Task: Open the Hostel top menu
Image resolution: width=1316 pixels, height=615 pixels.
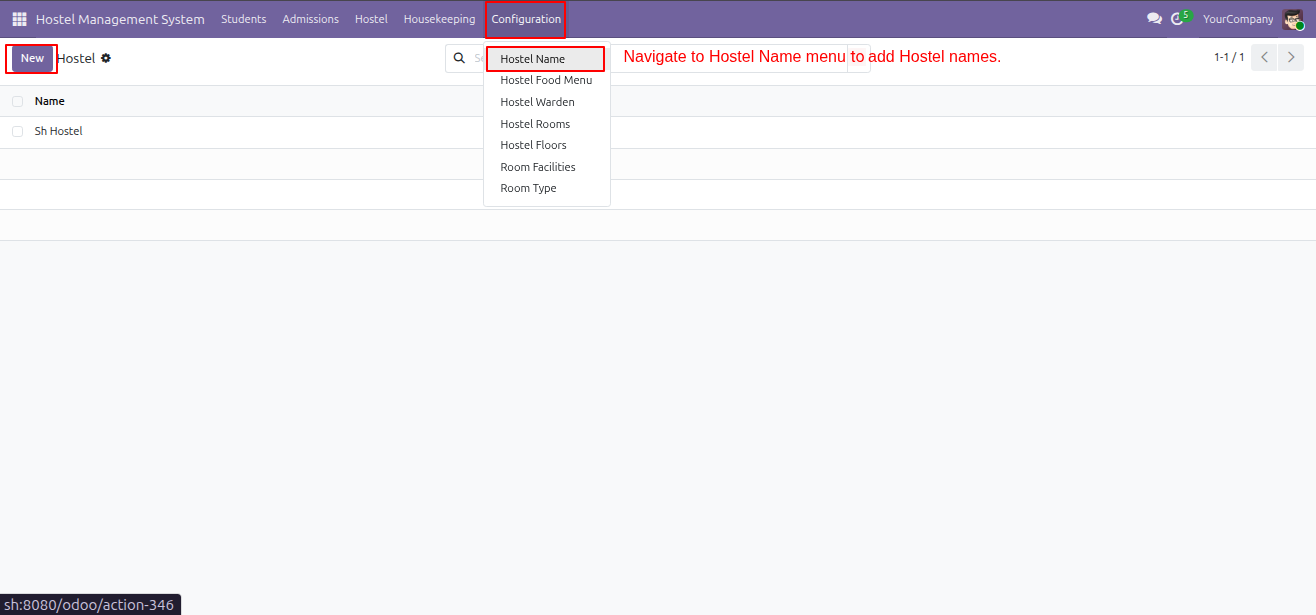Action: [x=371, y=19]
